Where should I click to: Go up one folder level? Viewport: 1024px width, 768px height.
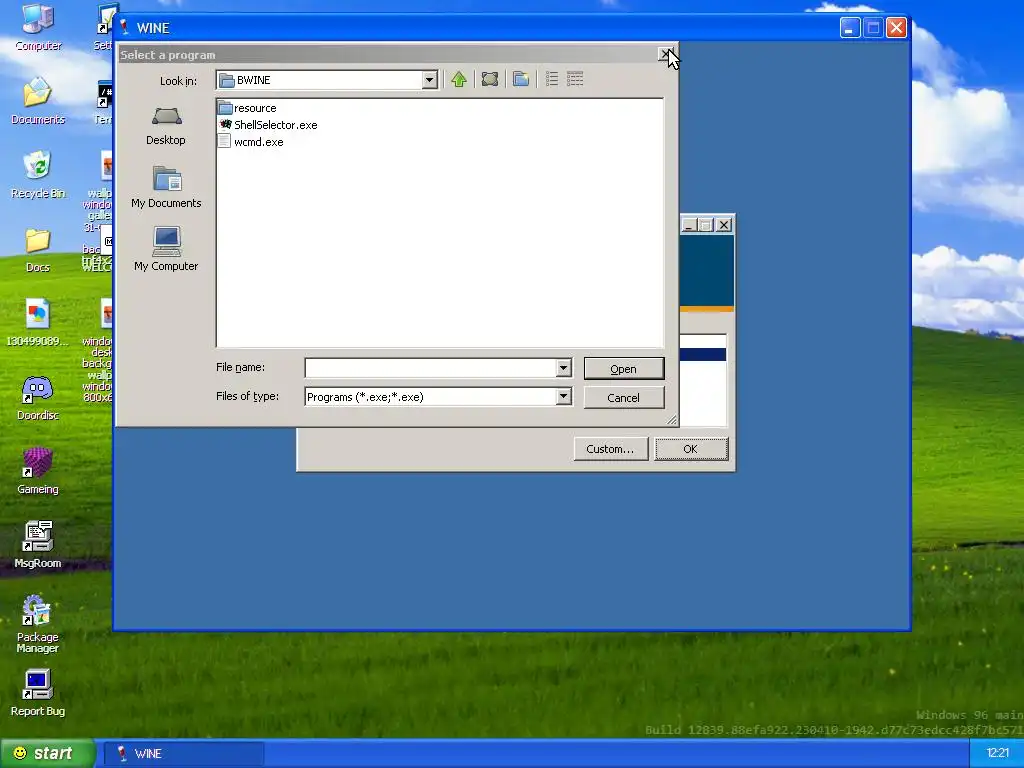click(x=459, y=80)
